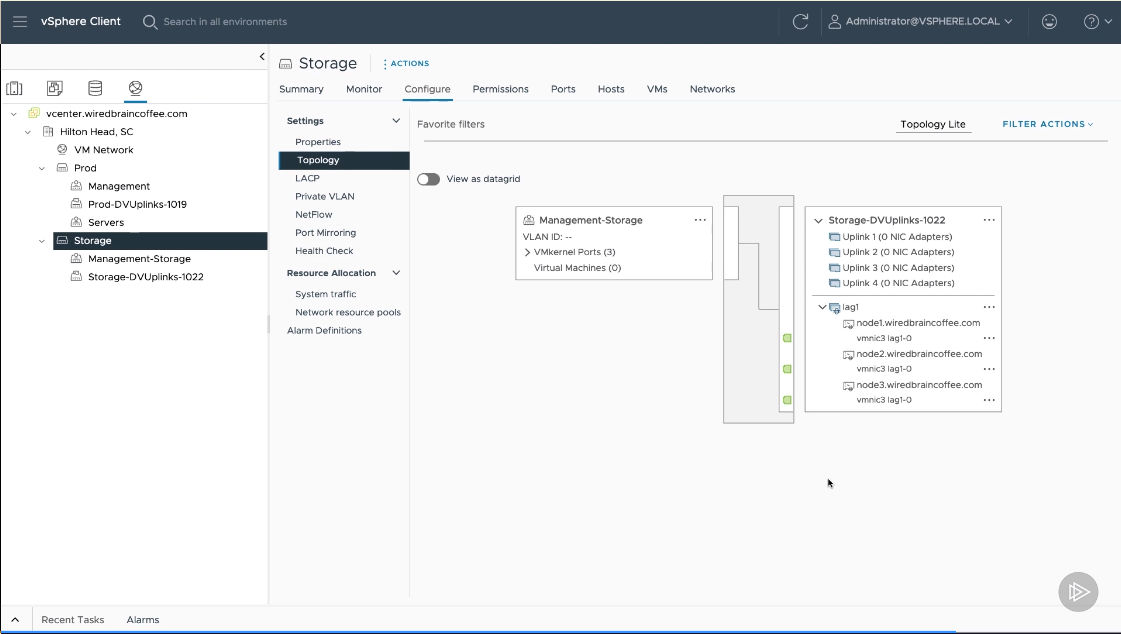The width and height of the screenshot is (1121, 634).
Task: Open the Filter Actions menu
Action: point(1047,124)
